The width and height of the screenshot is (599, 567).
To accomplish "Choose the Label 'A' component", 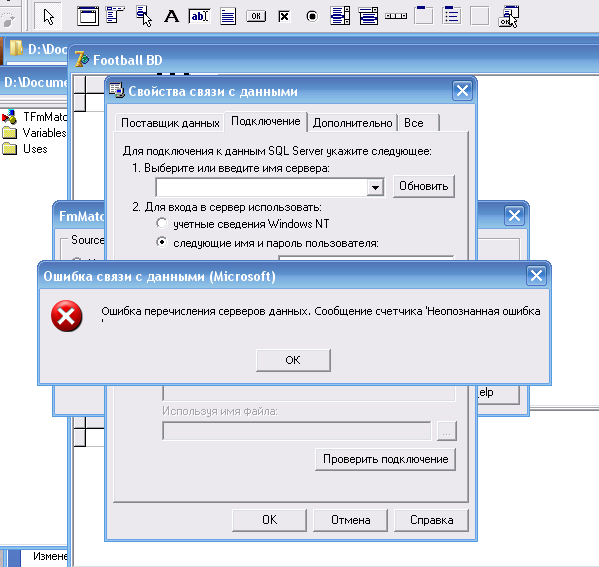I will (171, 16).
